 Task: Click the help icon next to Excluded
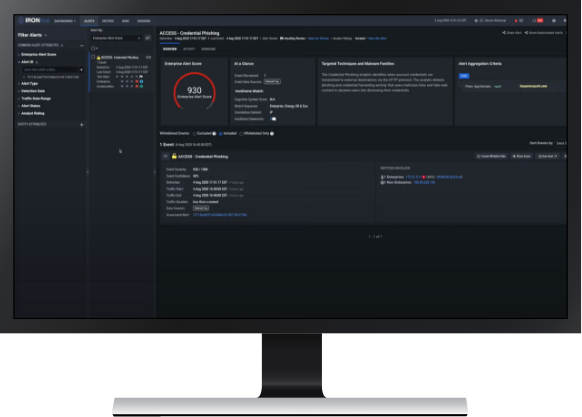[214, 134]
